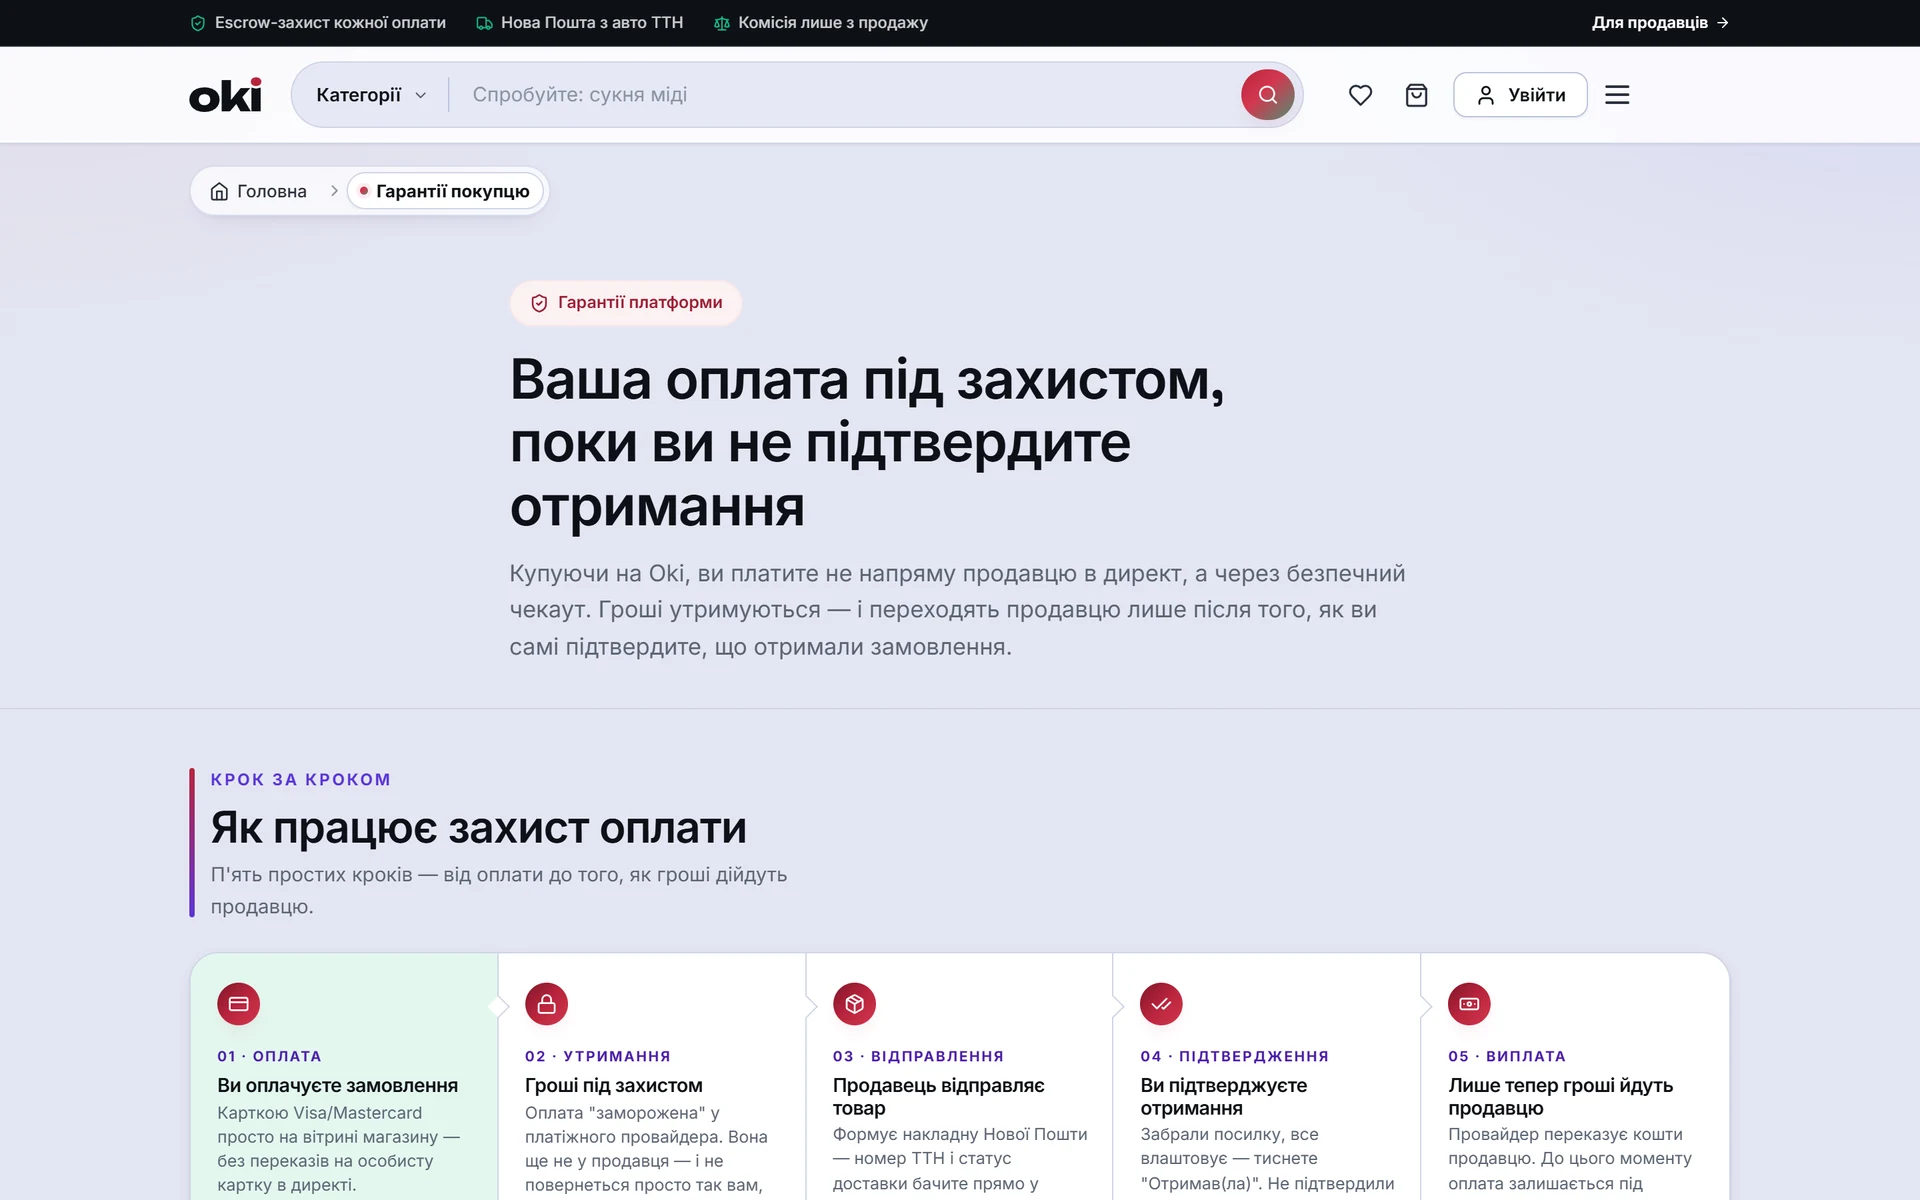The height and width of the screenshot is (1200, 1920).
Task: Expand the Категорії dropdown
Action: [371, 95]
